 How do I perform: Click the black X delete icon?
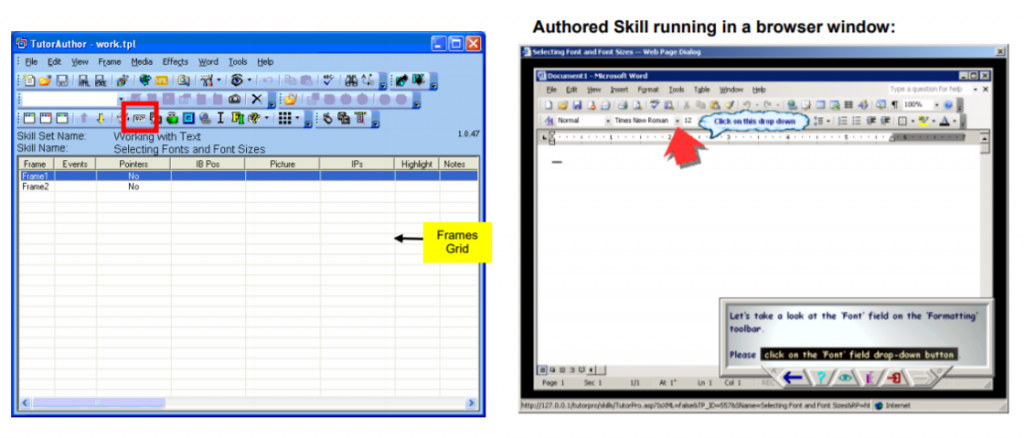coord(257,99)
